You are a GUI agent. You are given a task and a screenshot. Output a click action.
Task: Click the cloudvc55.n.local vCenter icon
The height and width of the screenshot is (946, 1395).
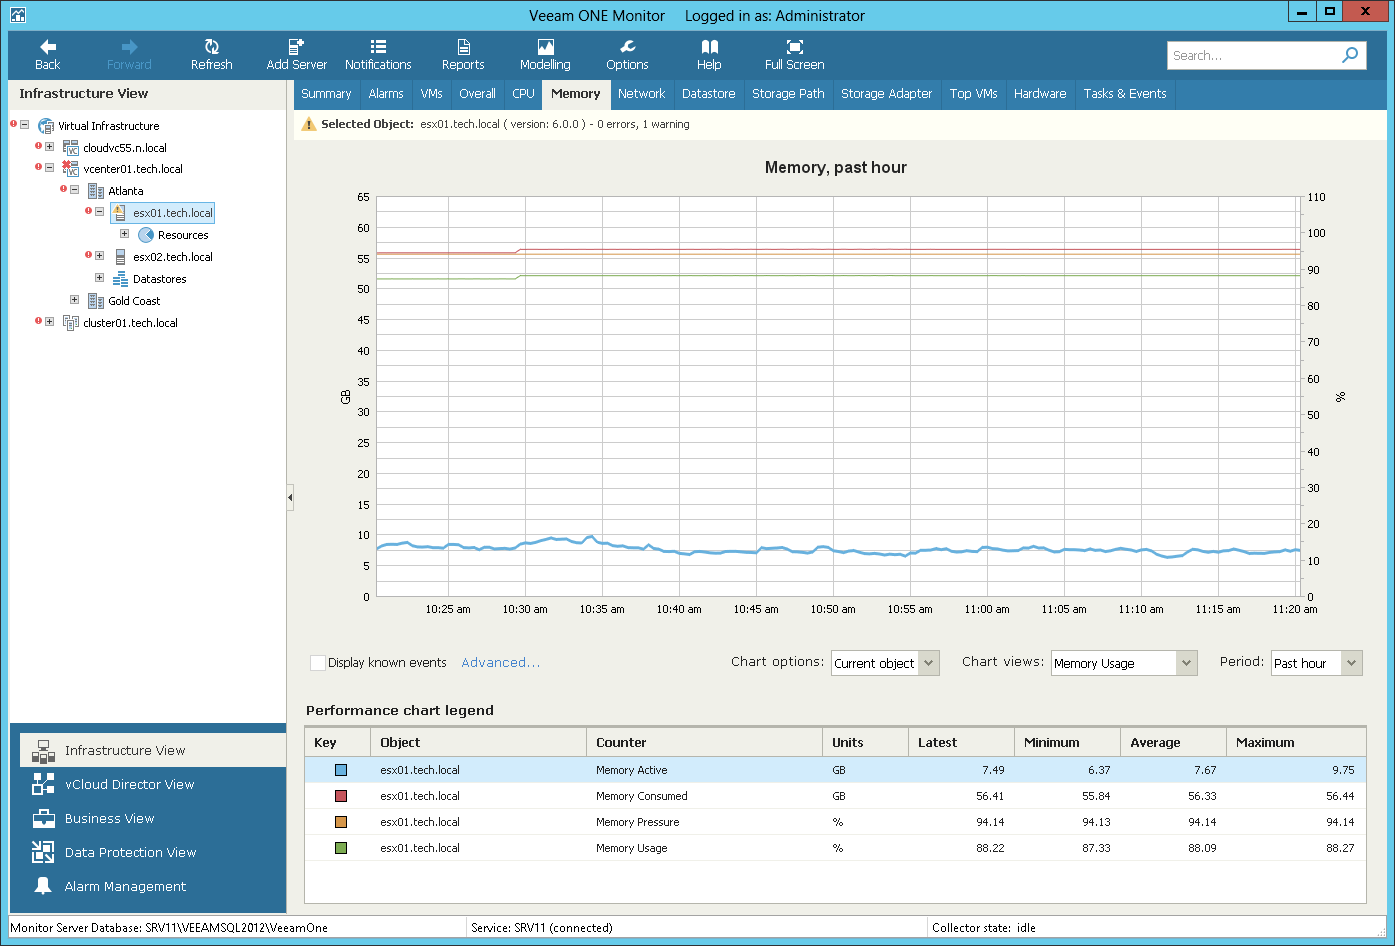[71, 148]
